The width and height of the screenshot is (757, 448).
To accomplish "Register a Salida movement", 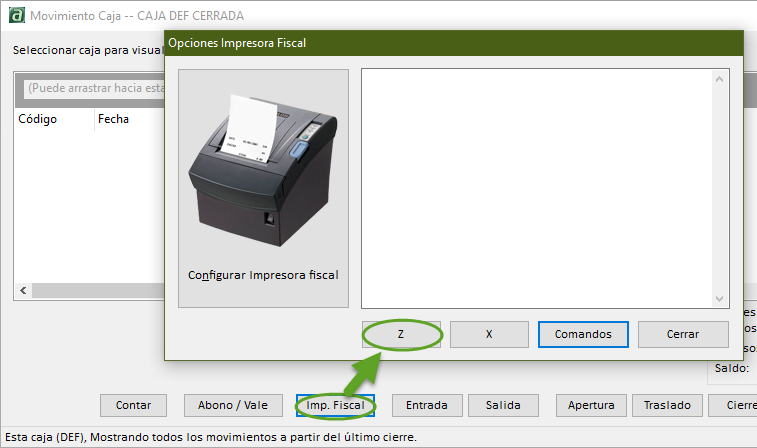I will coord(503,405).
